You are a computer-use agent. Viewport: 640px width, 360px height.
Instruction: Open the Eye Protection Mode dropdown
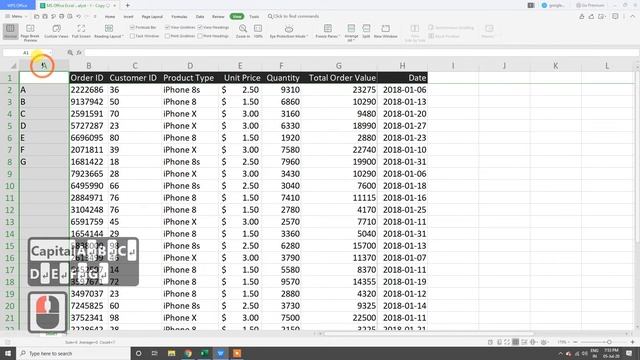point(289,31)
